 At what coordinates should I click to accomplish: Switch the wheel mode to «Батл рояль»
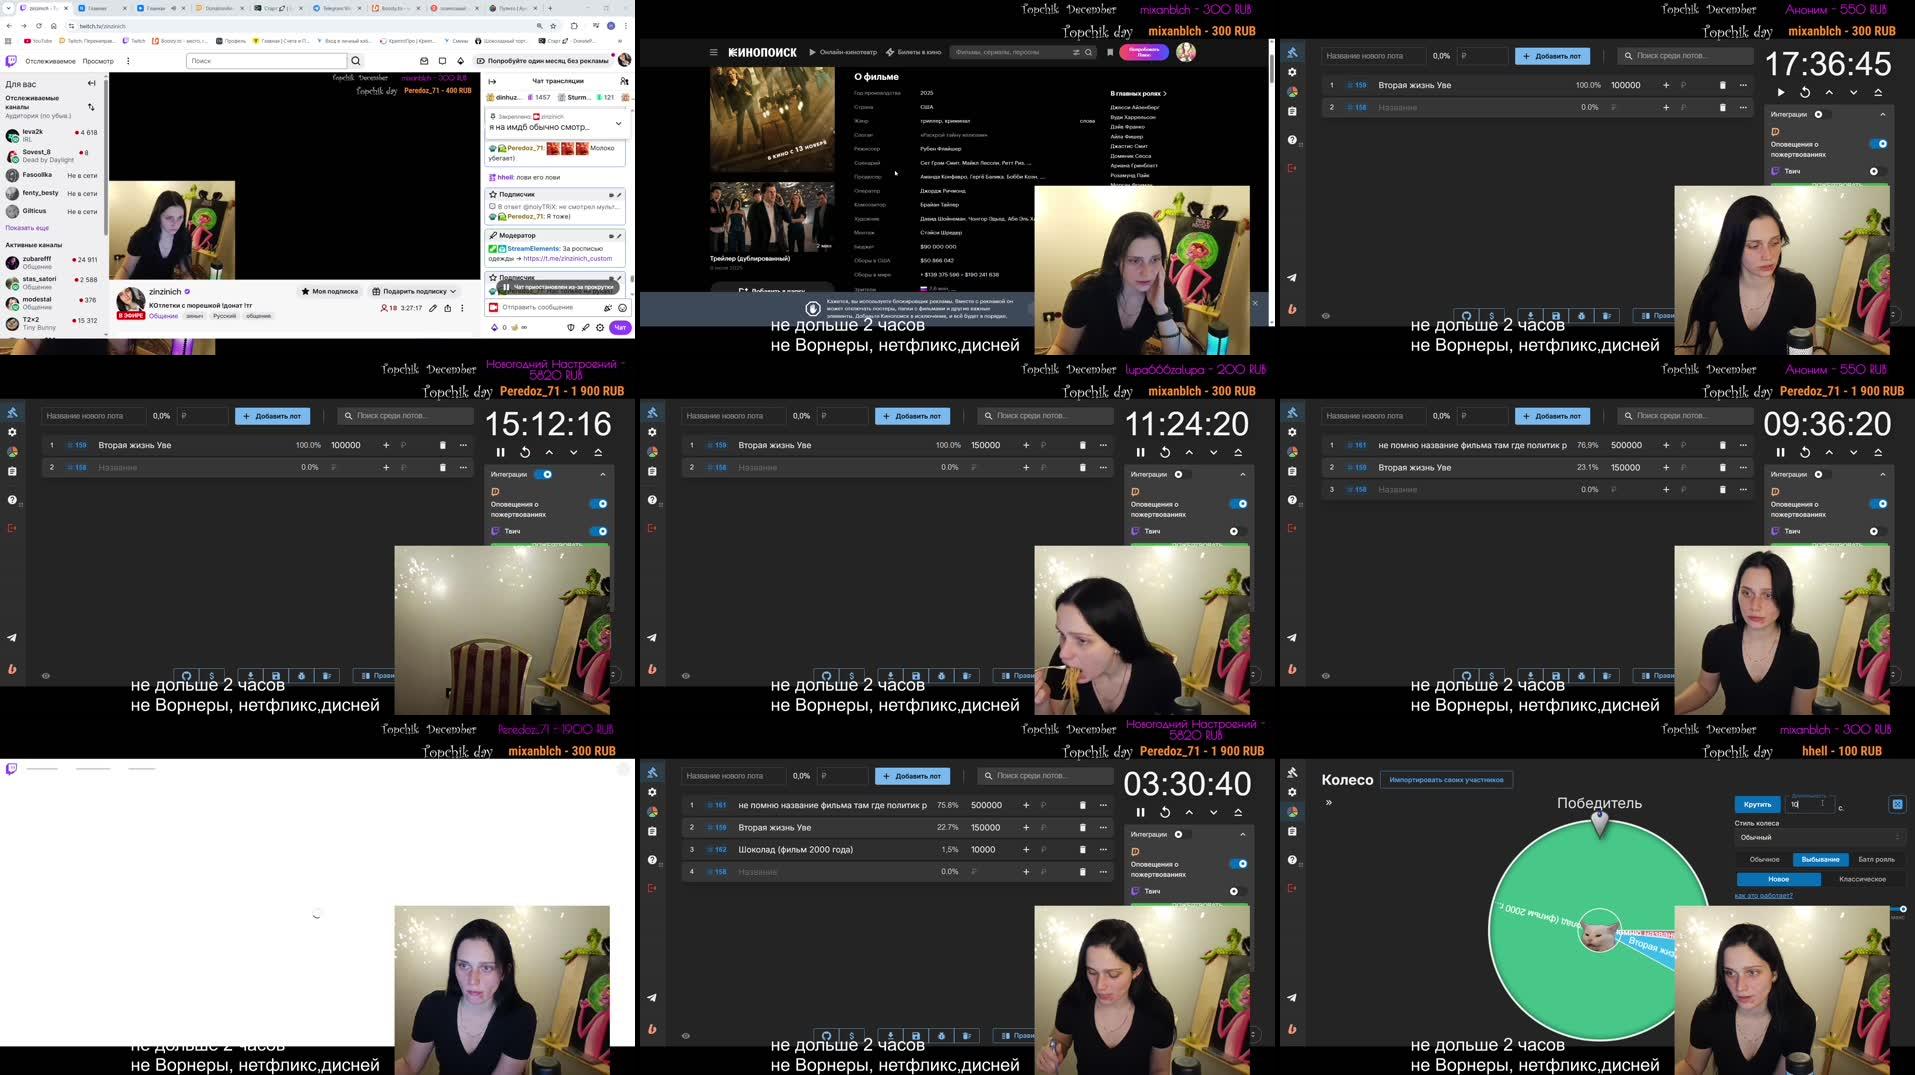(x=1876, y=859)
